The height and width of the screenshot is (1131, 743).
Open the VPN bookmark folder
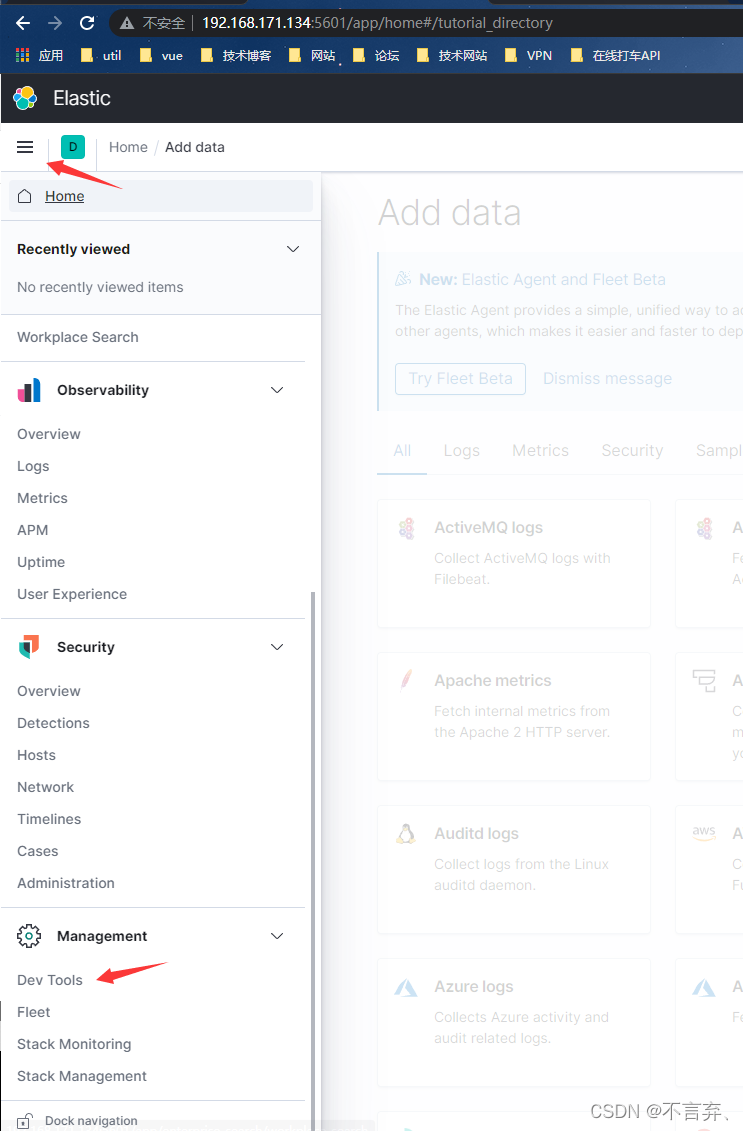click(x=529, y=56)
